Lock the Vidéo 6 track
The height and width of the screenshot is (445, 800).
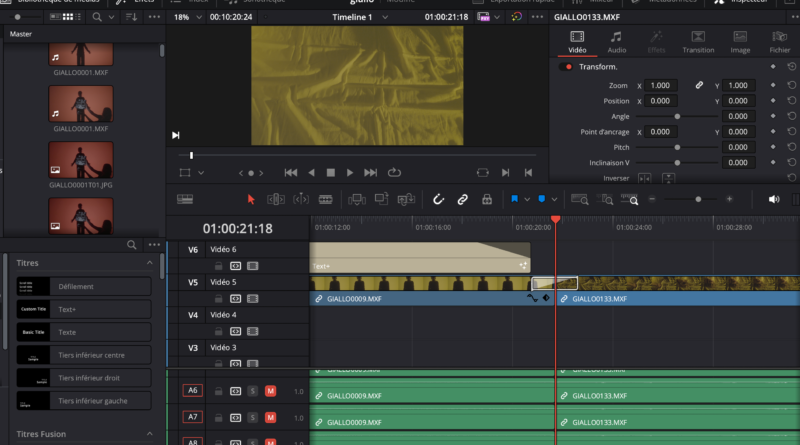click(x=218, y=266)
